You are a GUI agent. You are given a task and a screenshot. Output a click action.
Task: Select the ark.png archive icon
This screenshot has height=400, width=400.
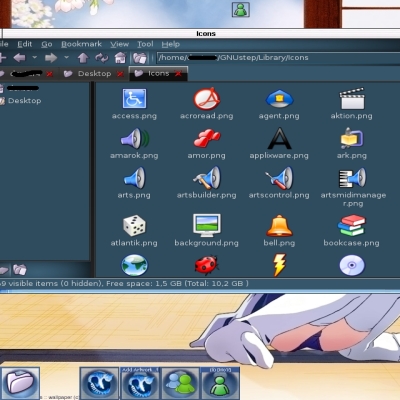point(352,138)
